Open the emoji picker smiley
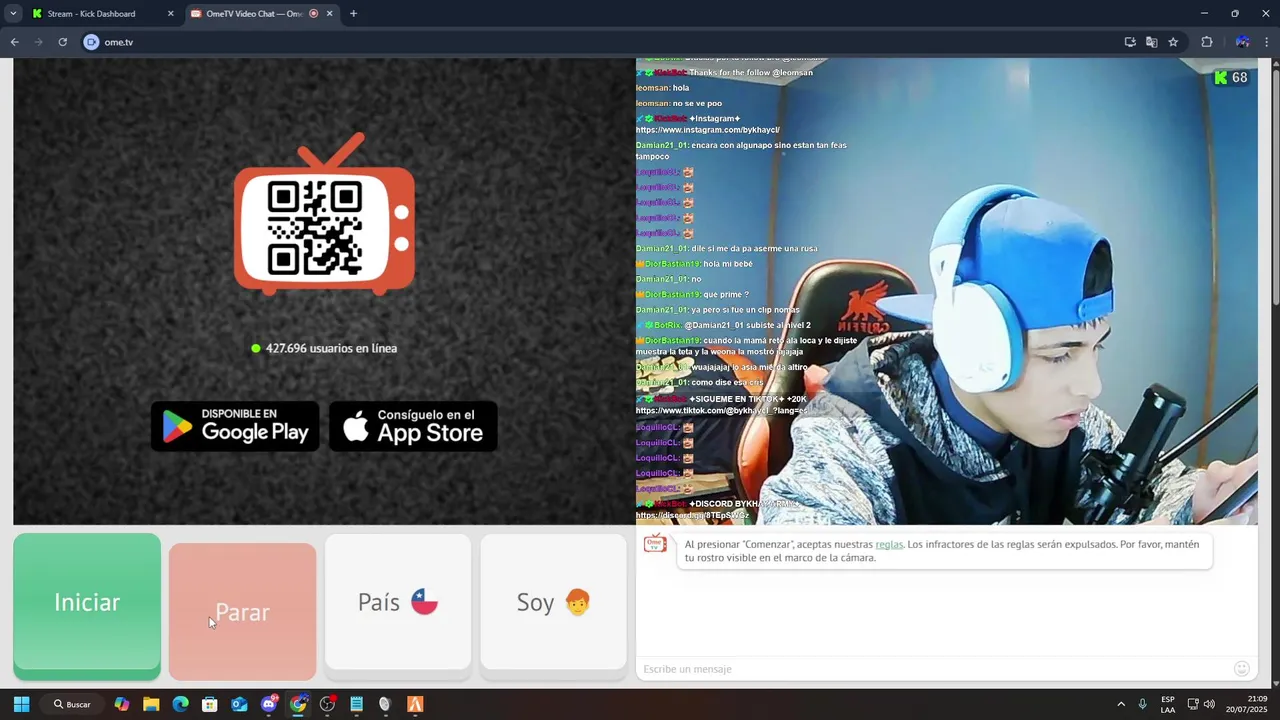The height and width of the screenshot is (720, 1280). pos(1242,669)
